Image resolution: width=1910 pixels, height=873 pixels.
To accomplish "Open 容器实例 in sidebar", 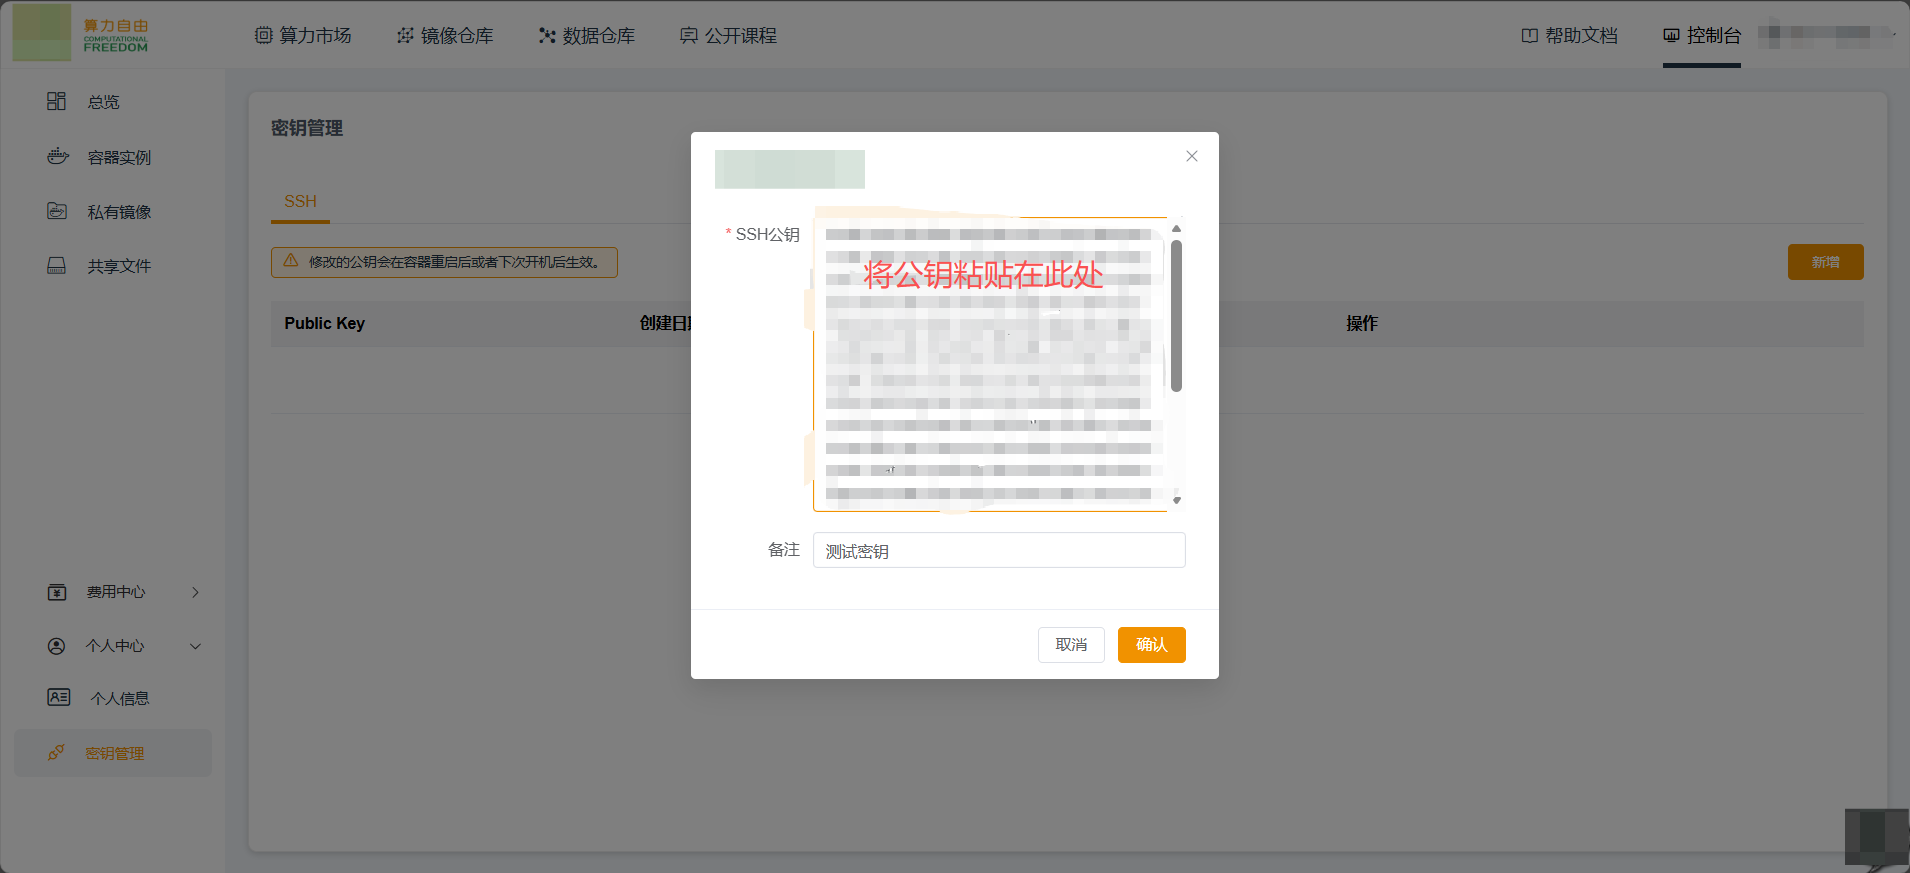I will click(119, 157).
